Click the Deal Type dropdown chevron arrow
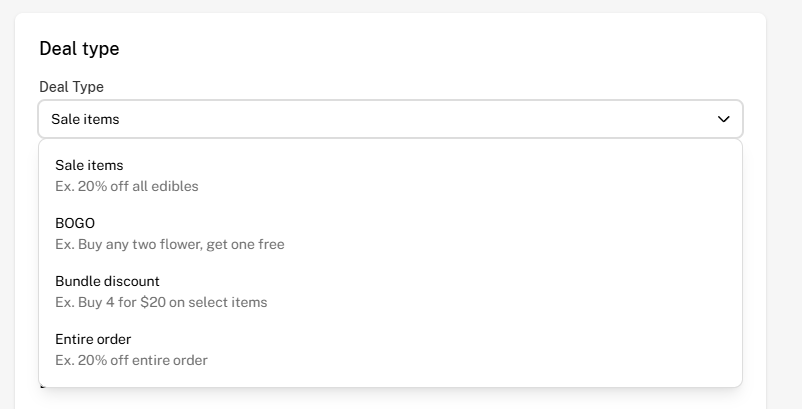This screenshot has height=409, width=802. [724, 119]
